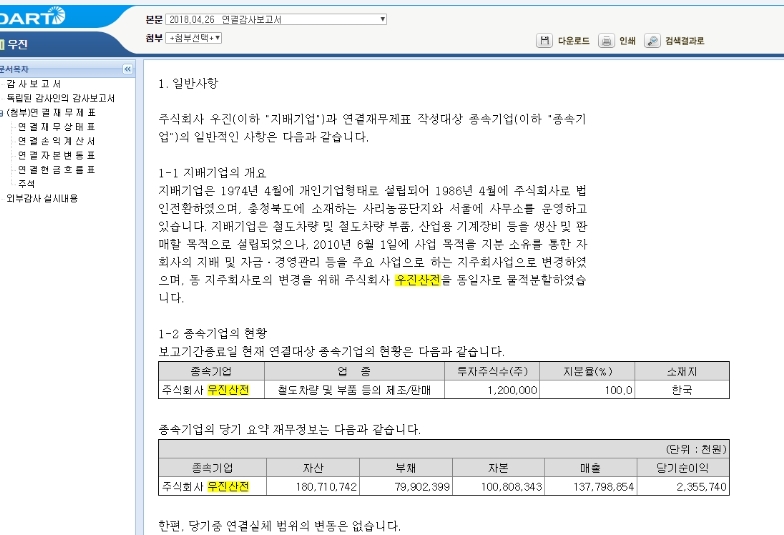Click the value 79,902,399

tap(422, 486)
